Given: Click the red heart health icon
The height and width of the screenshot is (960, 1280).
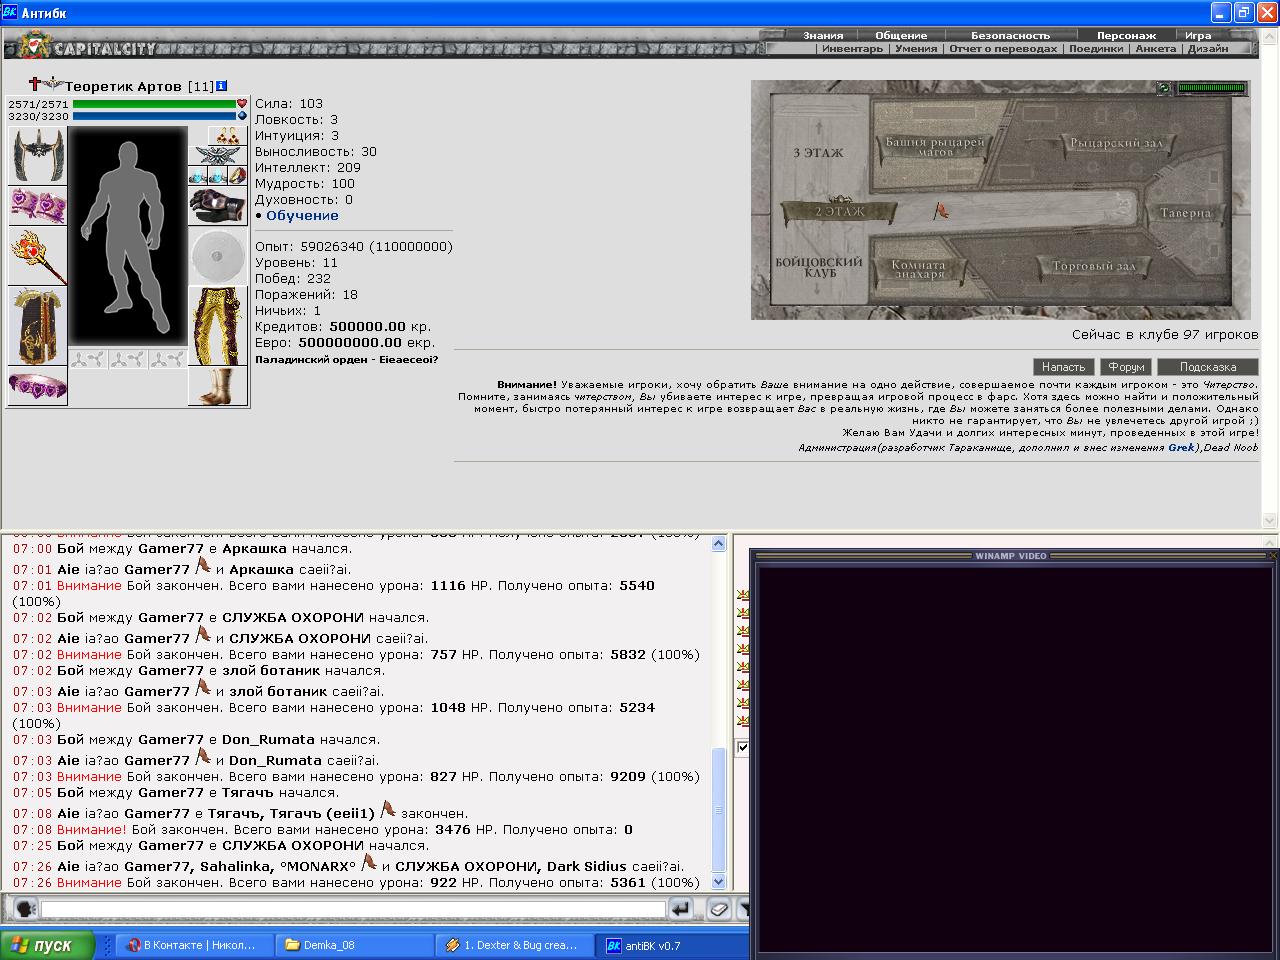Looking at the screenshot, I should click(242, 104).
